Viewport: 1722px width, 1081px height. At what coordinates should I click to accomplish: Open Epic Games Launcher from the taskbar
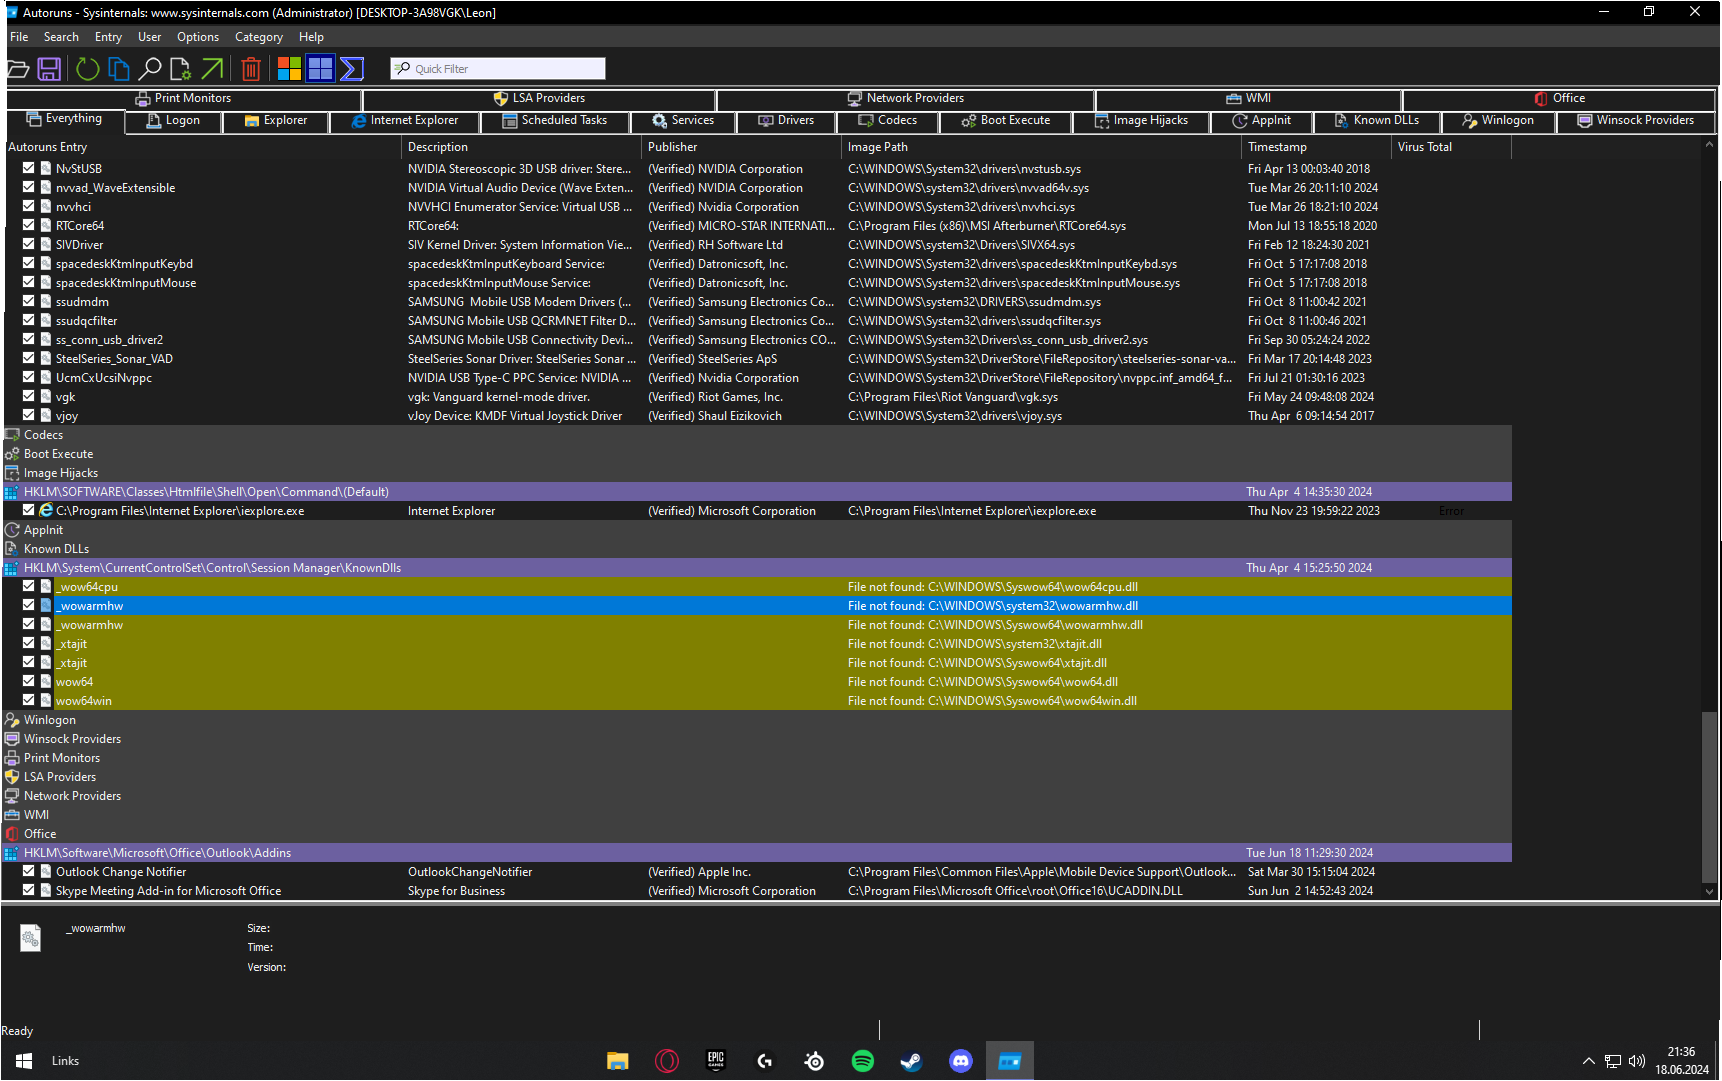point(716,1061)
